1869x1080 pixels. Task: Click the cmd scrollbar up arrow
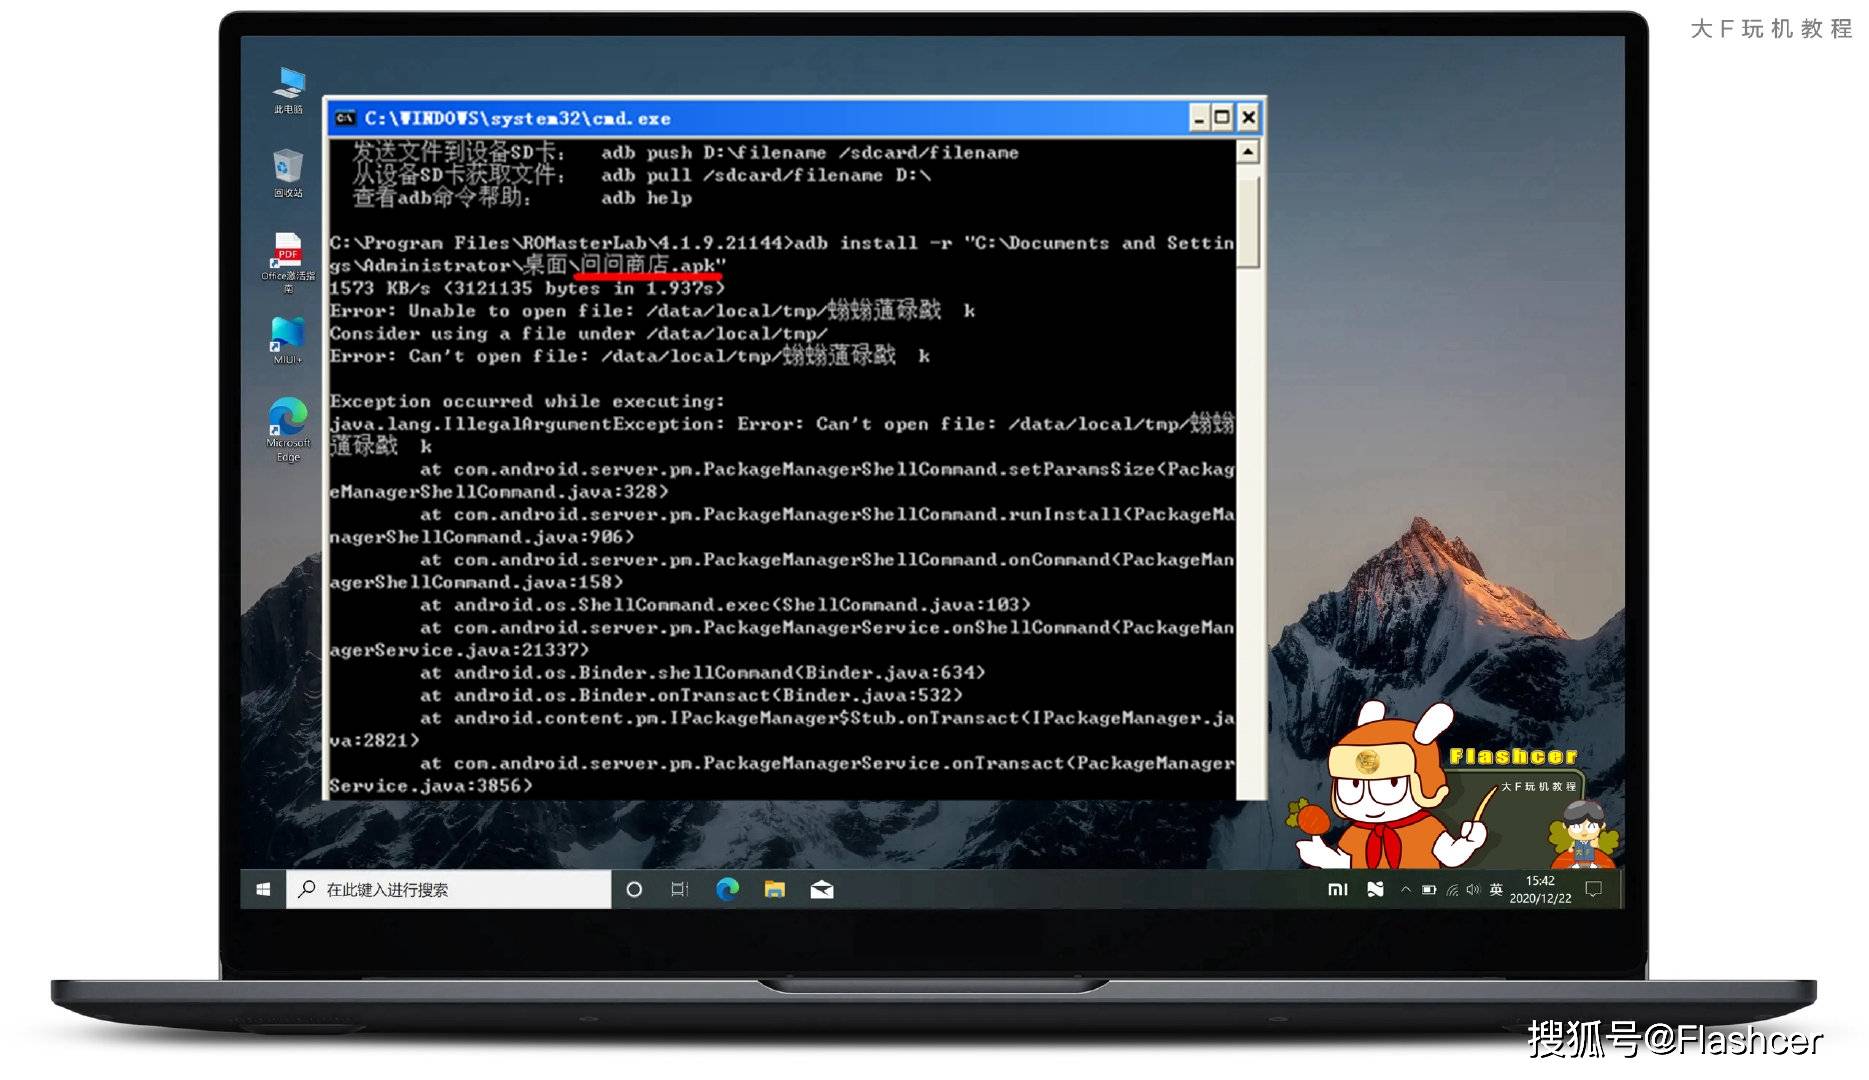click(x=1248, y=152)
